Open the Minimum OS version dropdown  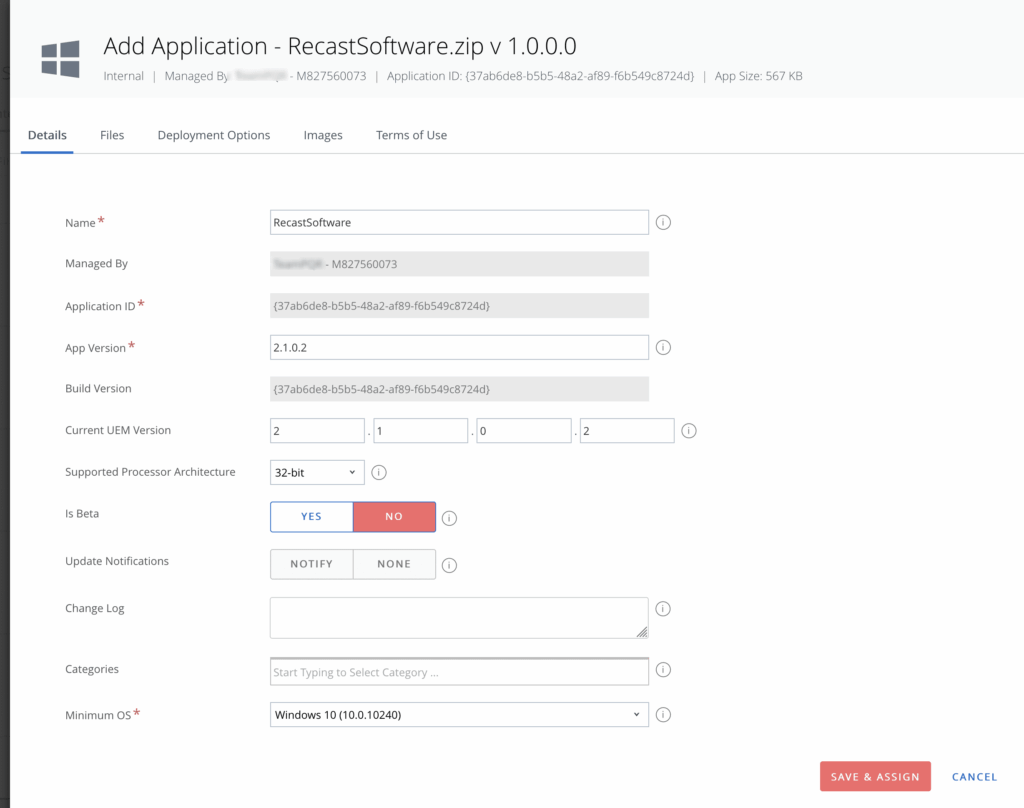tap(458, 714)
